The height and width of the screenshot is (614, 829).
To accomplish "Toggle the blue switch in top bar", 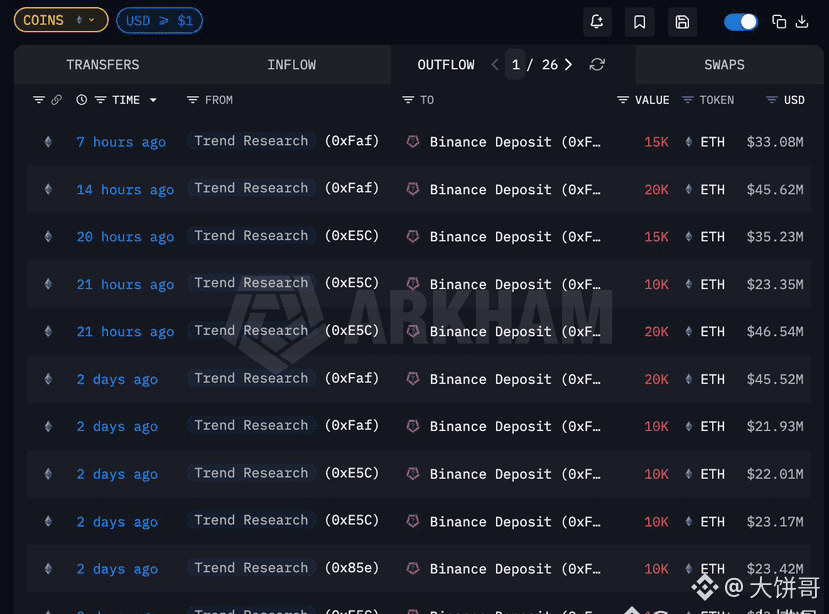I will click(x=741, y=22).
